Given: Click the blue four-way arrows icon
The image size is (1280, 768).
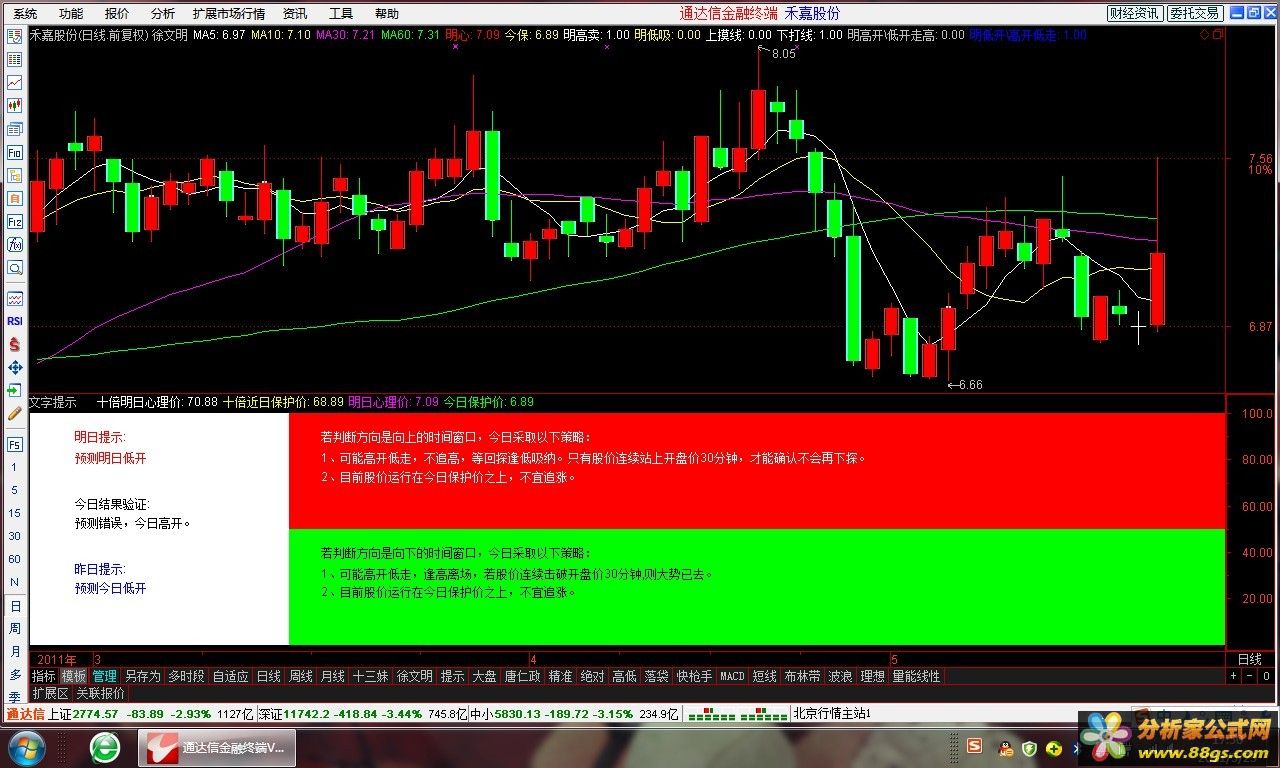Looking at the screenshot, I should (15, 367).
